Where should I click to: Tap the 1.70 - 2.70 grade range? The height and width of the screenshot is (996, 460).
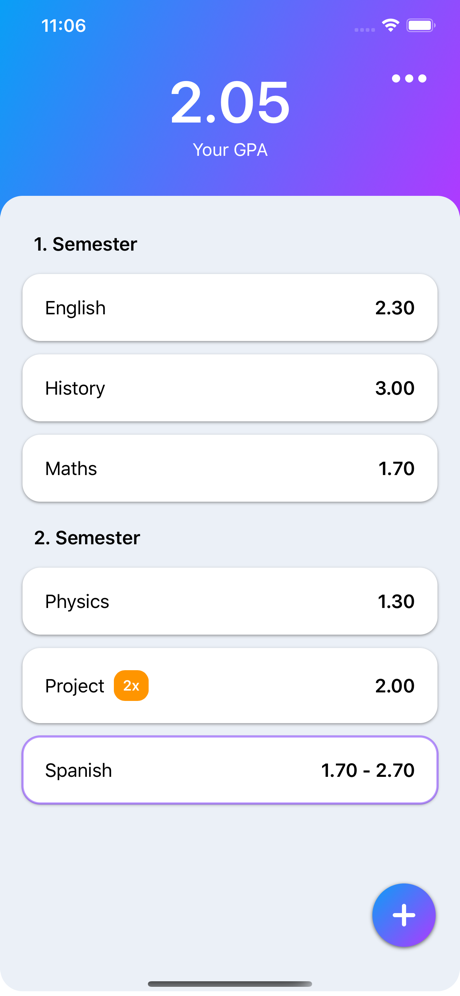368,771
